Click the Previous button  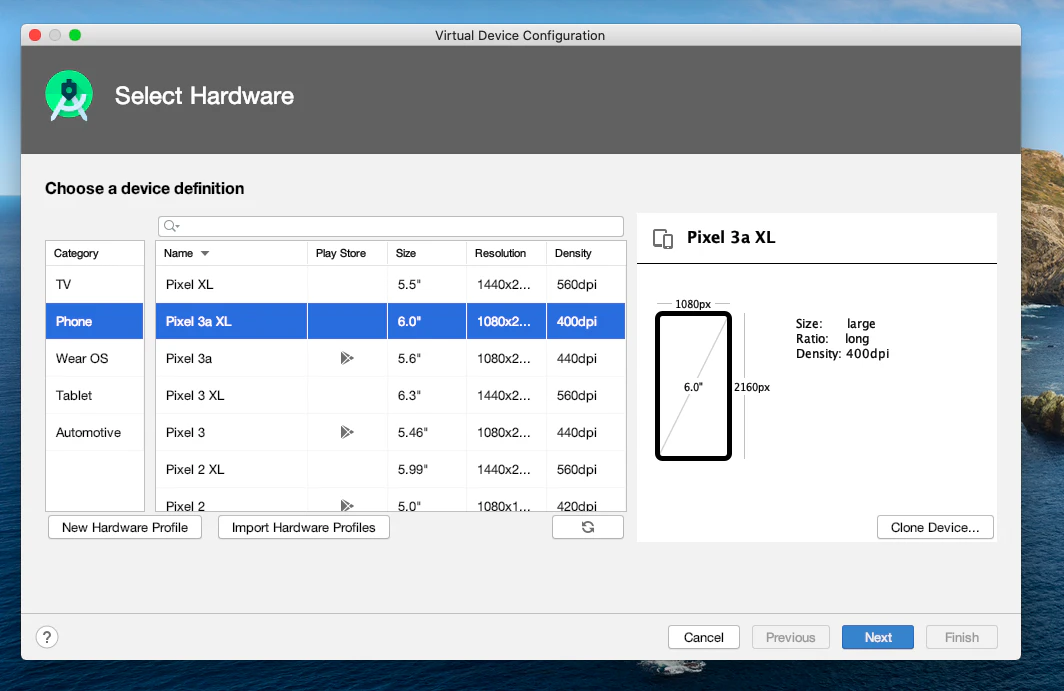[x=791, y=637]
